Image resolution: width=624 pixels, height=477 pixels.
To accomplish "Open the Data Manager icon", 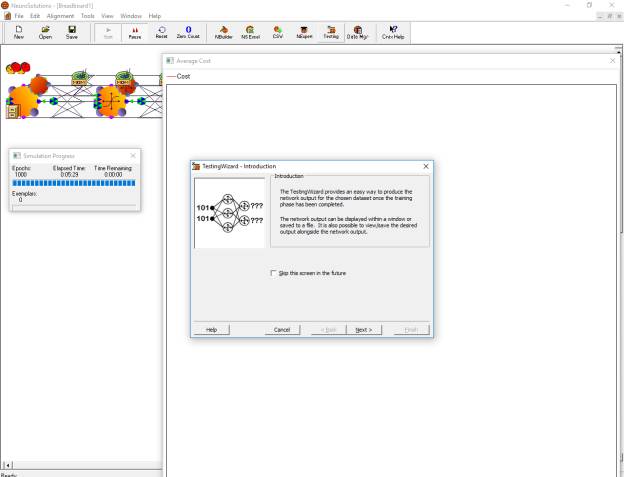I will pyautogui.click(x=357, y=32).
